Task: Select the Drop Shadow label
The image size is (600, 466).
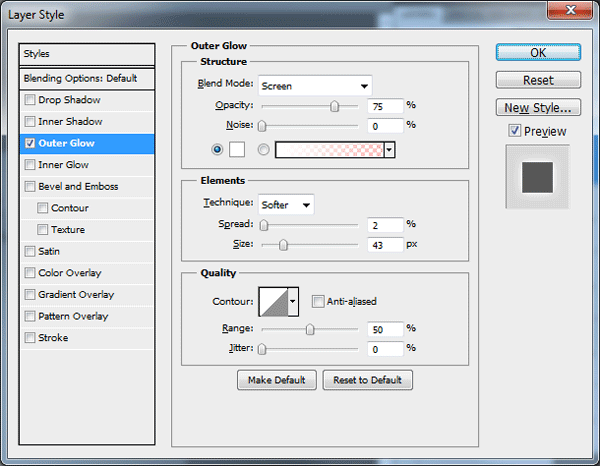Action: (x=69, y=100)
